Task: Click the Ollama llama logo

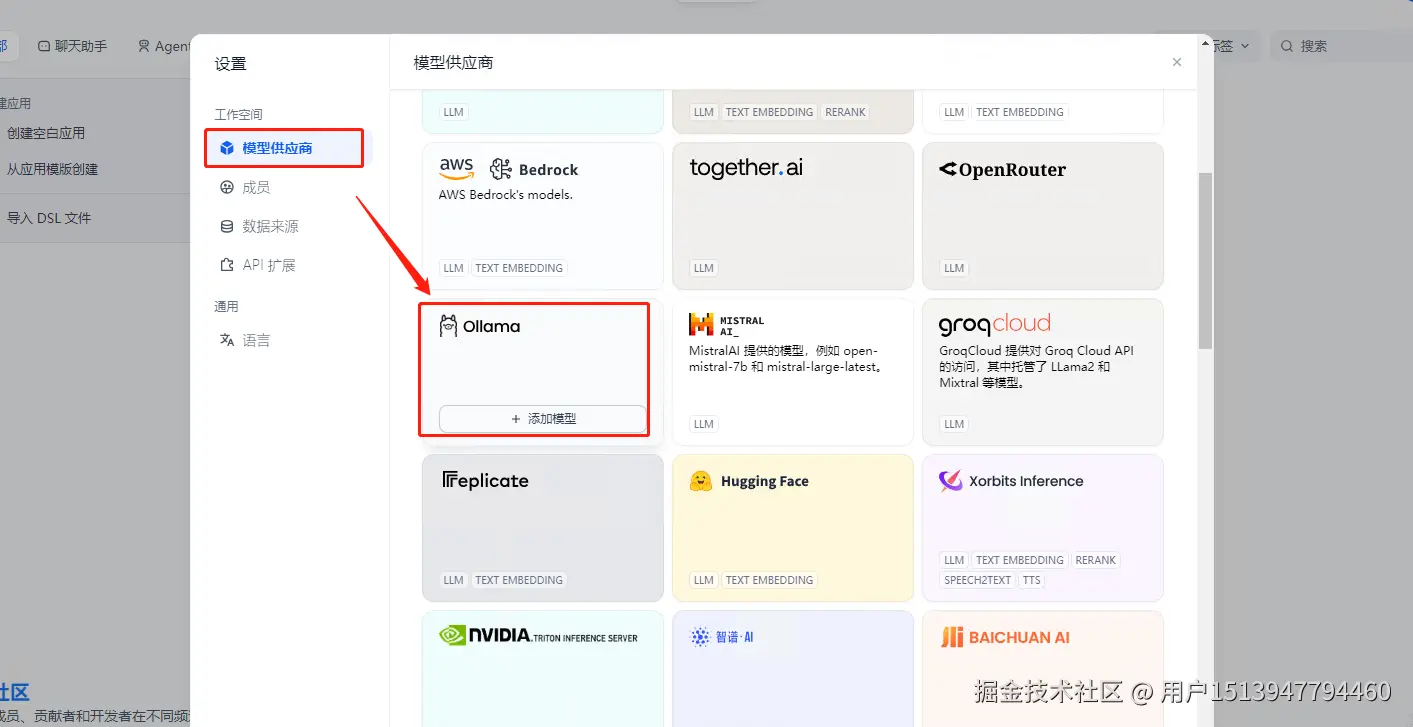Action: click(x=449, y=326)
